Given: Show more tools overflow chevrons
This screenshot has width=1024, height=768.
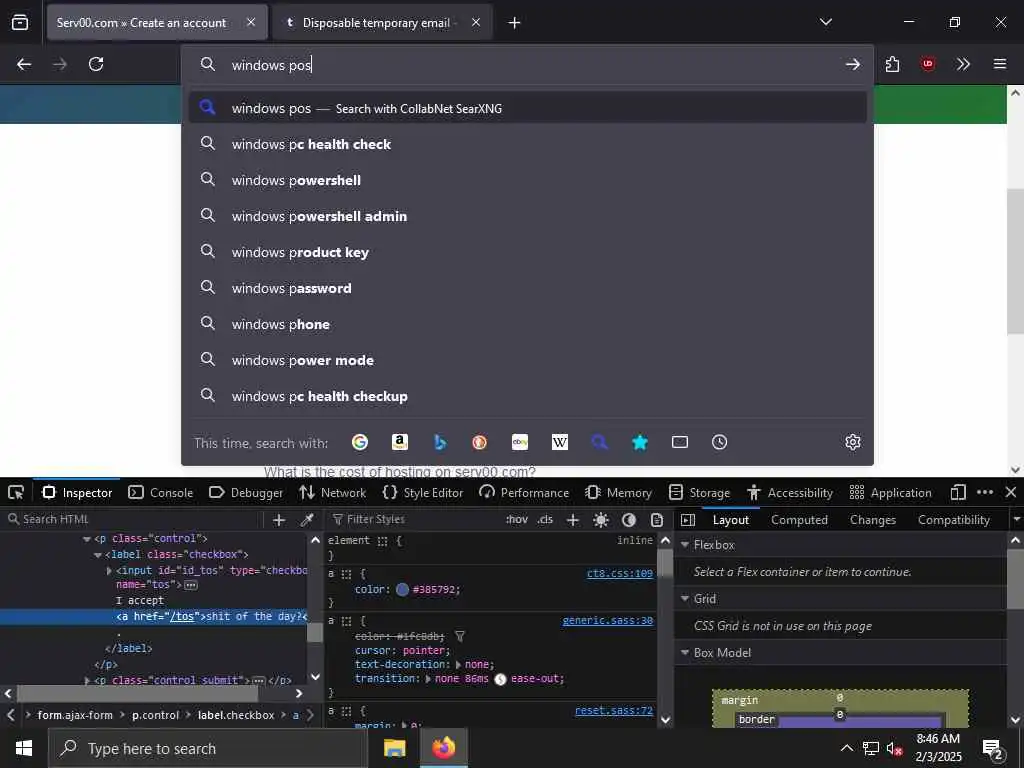Looking at the screenshot, I should click(963, 64).
